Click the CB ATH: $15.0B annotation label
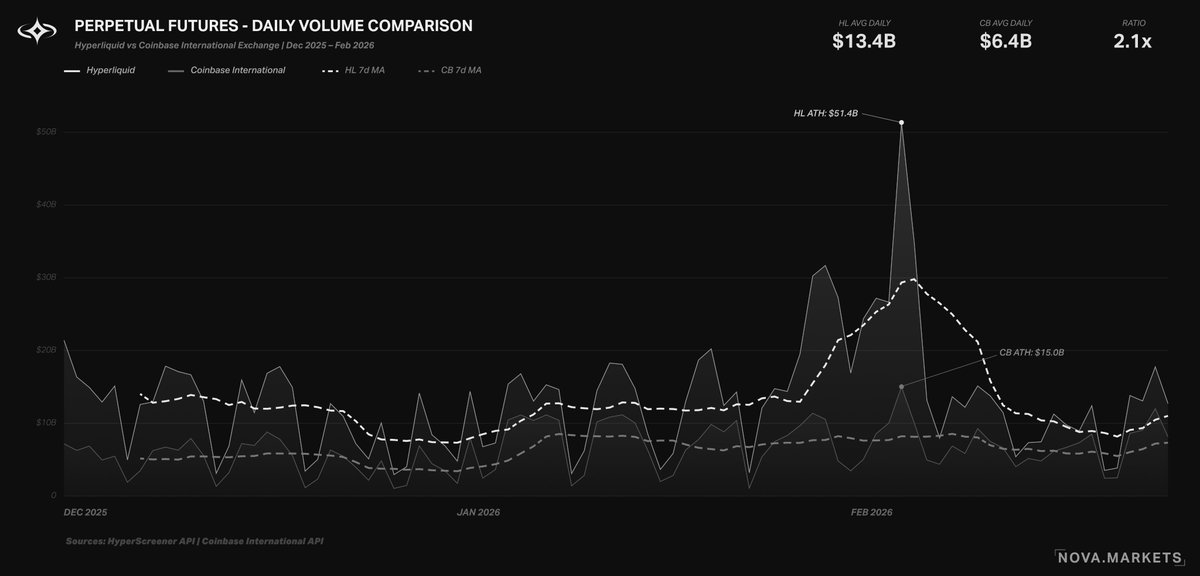1200x576 pixels. pyautogui.click(x=1032, y=353)
